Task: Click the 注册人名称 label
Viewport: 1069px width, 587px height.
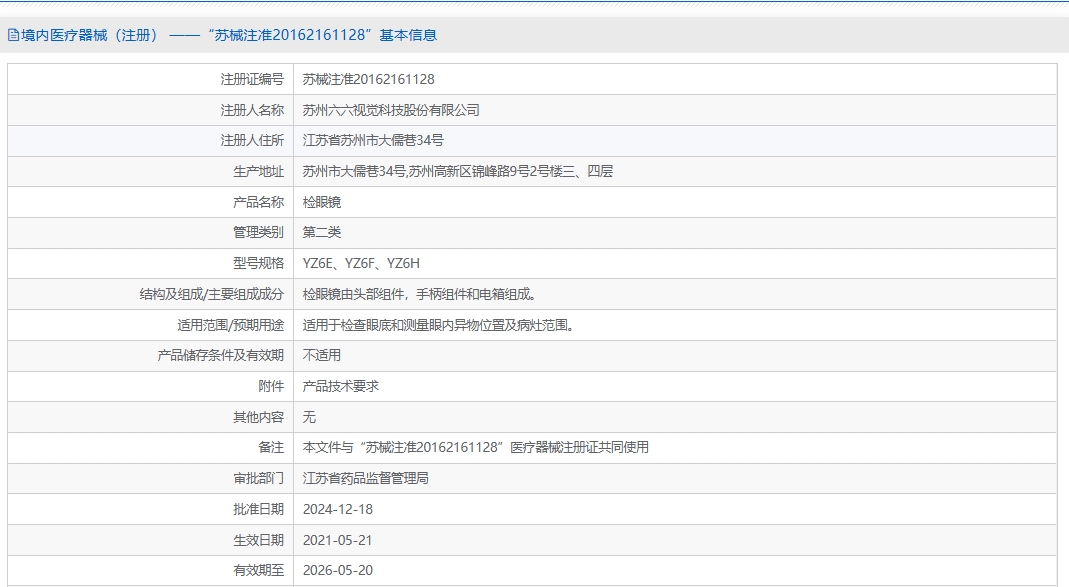Action: point(252,110)
